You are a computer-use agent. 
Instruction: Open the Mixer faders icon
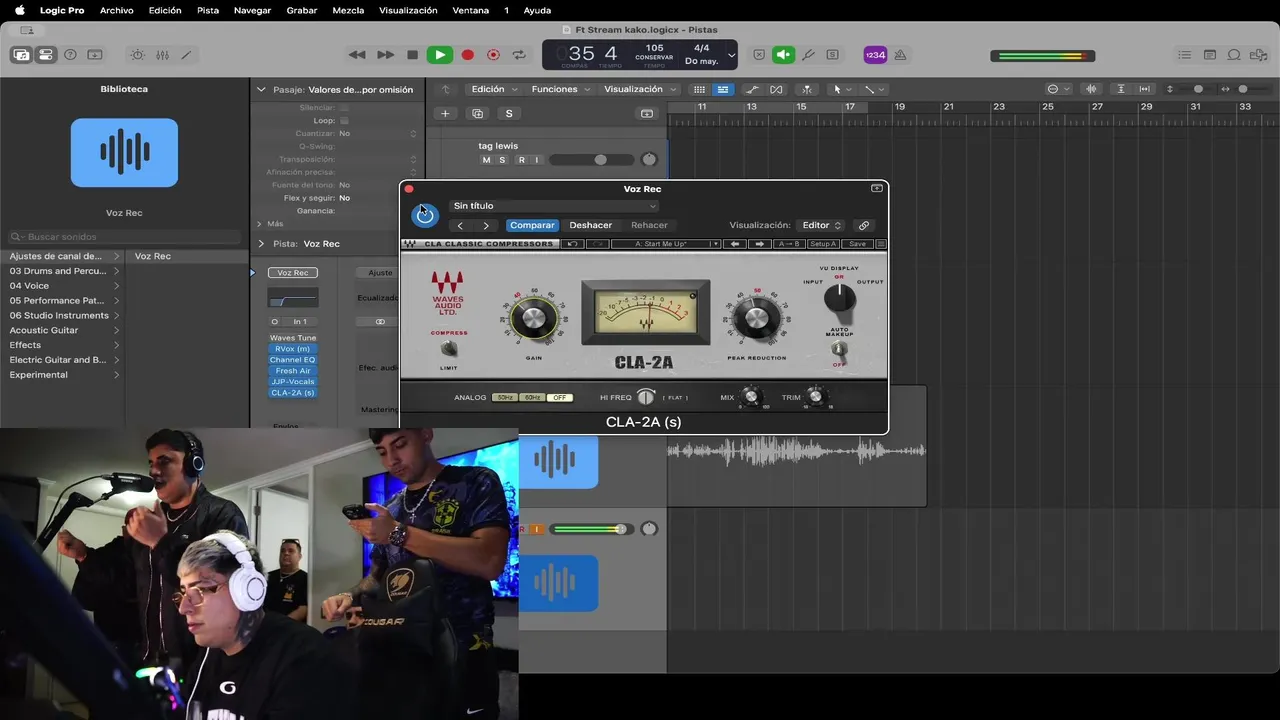coord(162,55)
